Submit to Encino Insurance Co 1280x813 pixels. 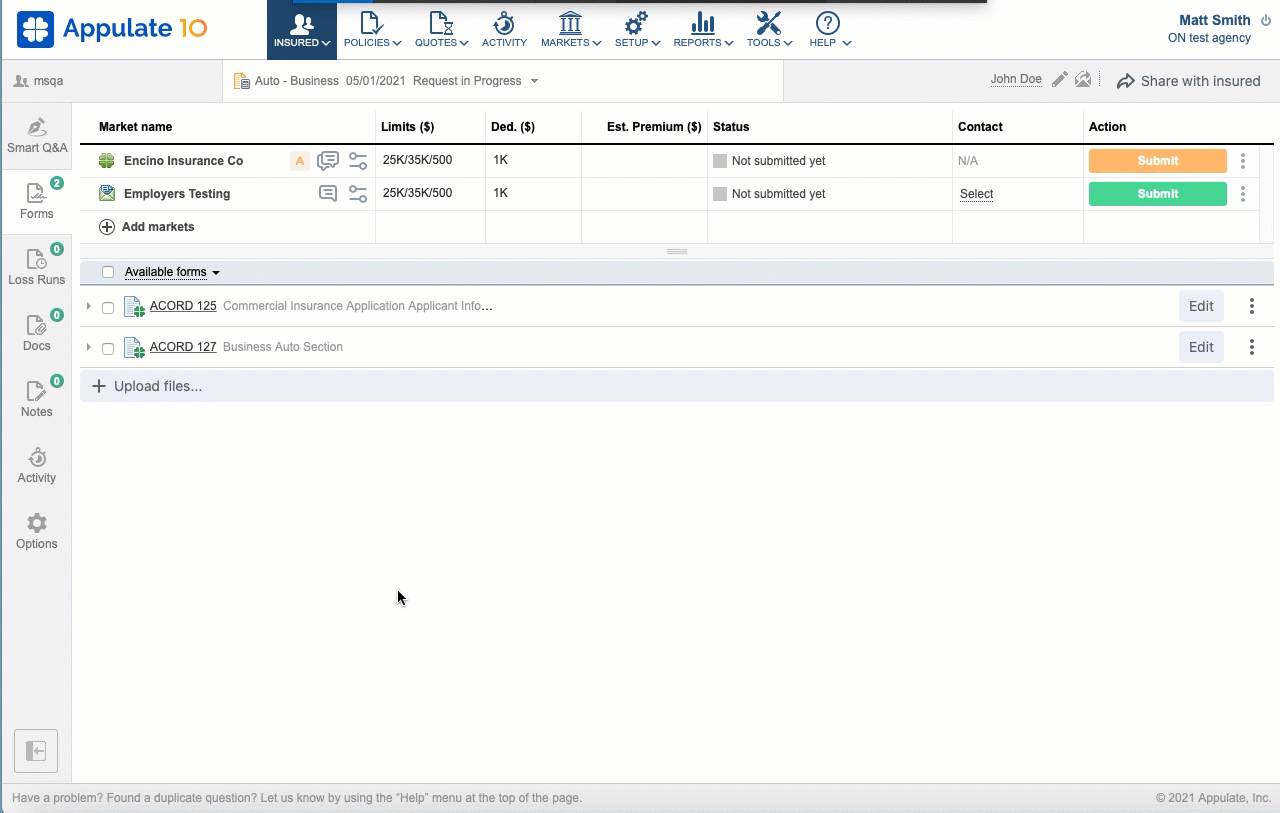point(1158,161)
